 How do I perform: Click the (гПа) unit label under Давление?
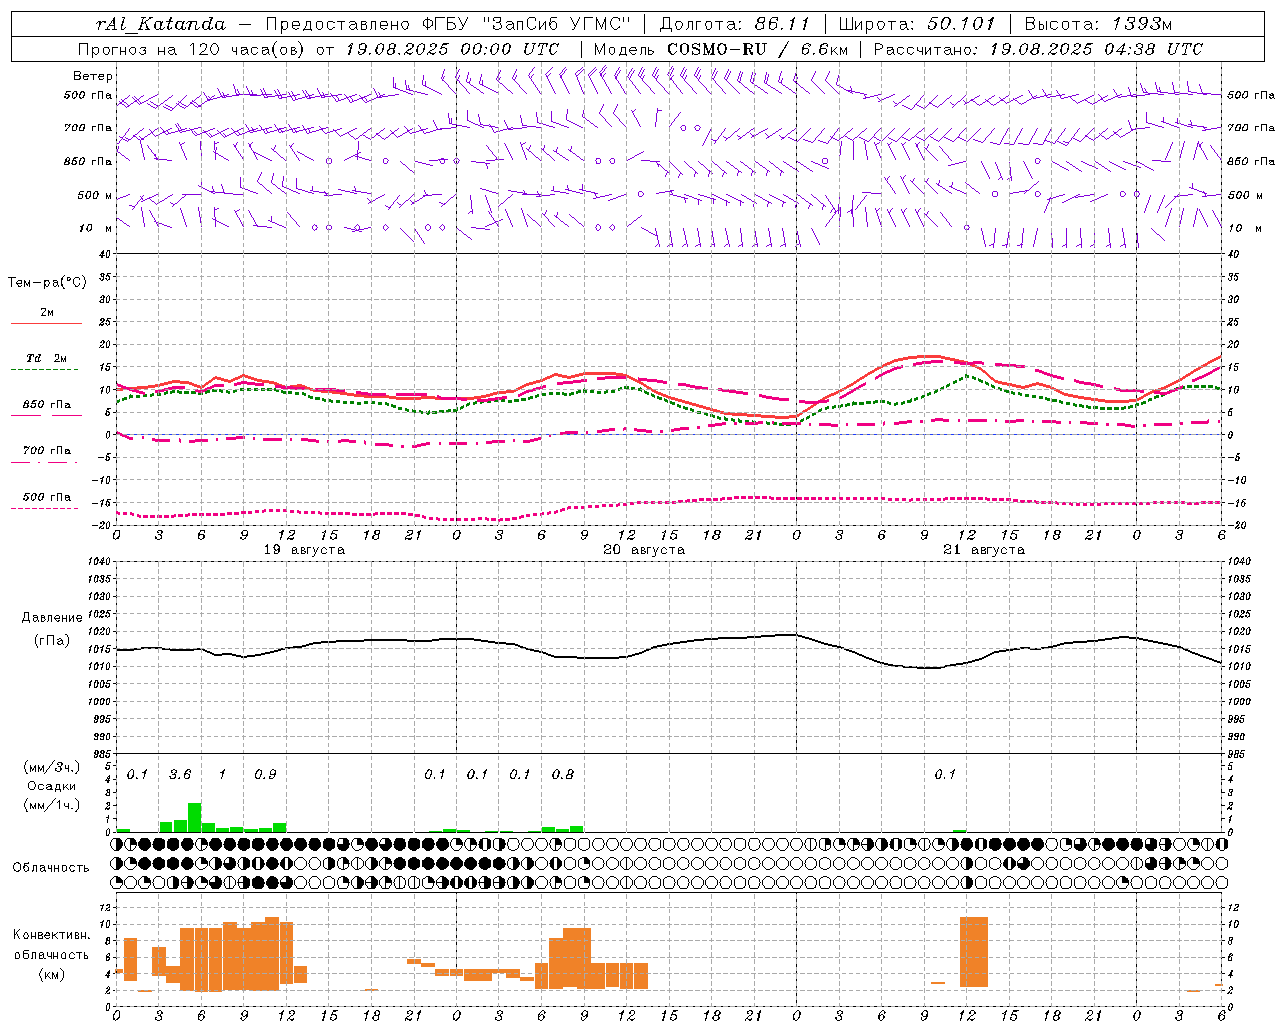tap(52, 641)
